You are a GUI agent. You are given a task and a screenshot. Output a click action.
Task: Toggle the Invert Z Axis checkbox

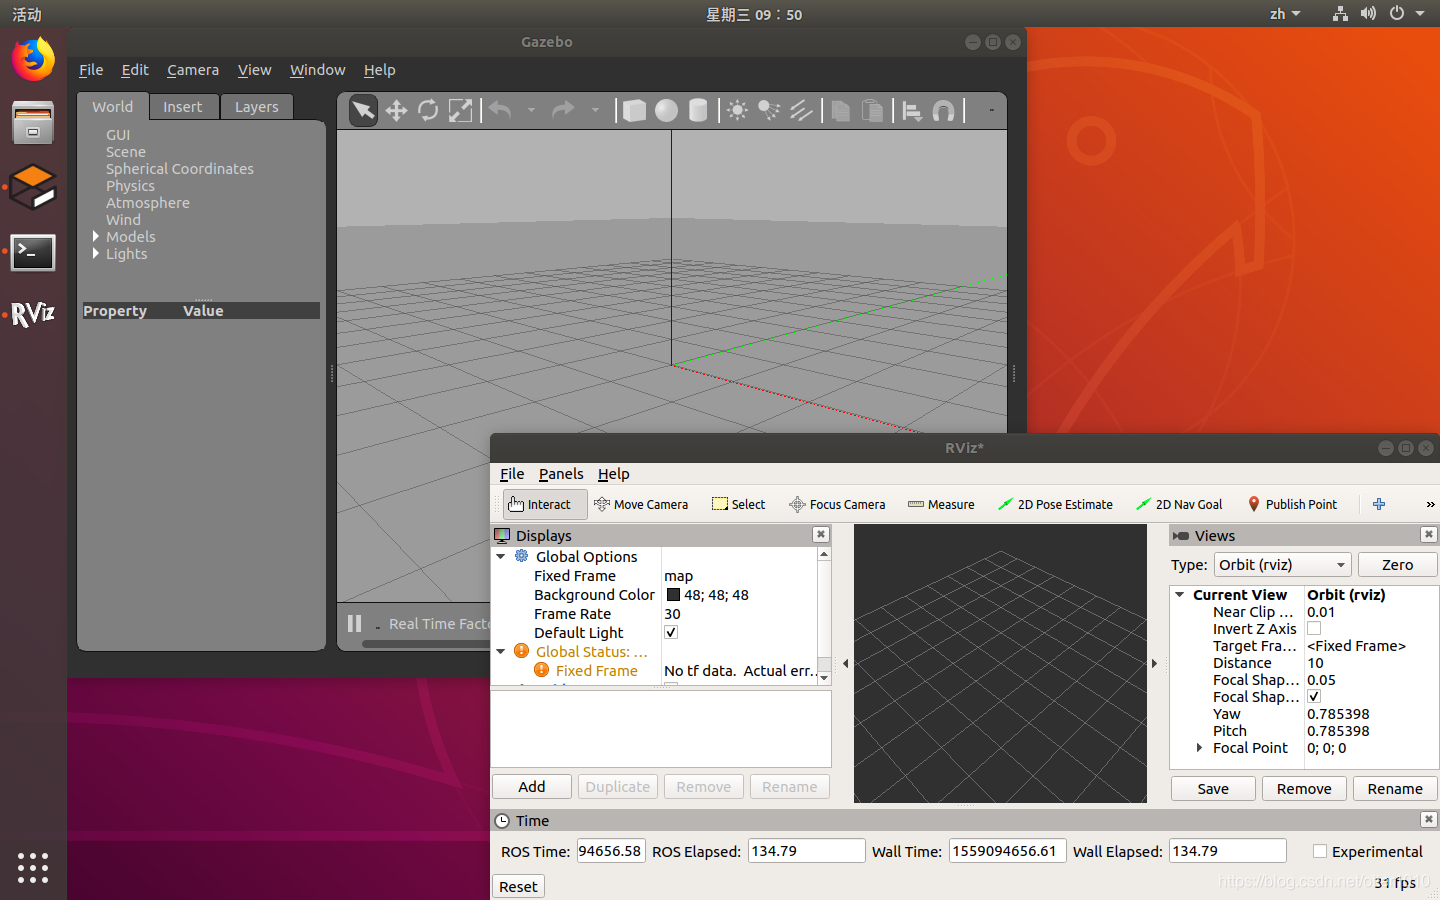(x=1314, y=628)
